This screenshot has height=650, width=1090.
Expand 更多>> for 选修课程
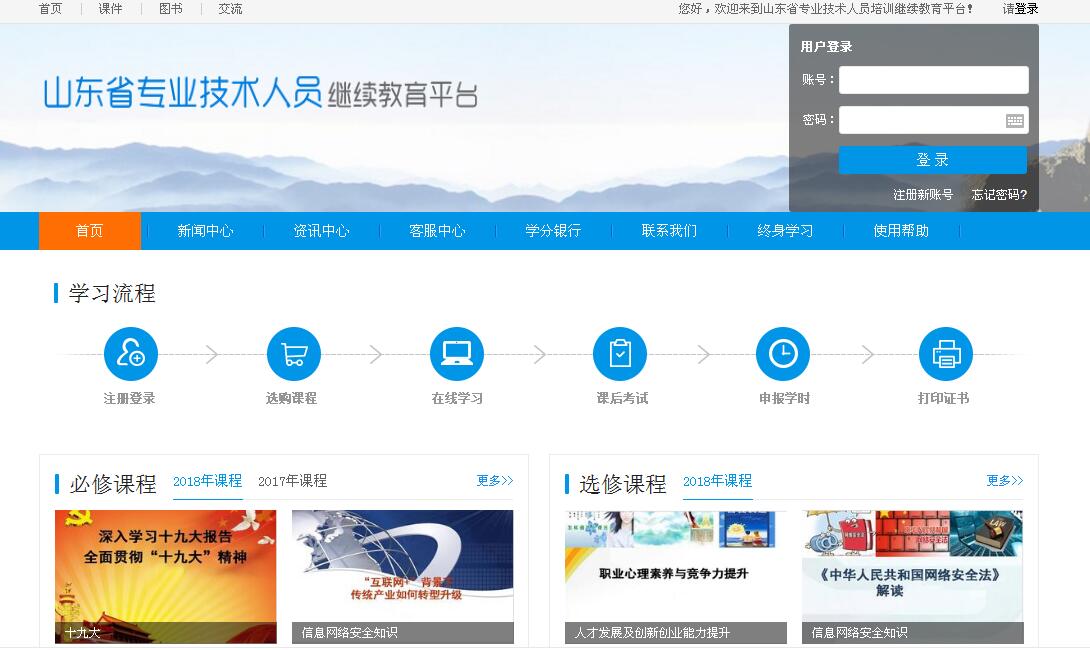1004,481
